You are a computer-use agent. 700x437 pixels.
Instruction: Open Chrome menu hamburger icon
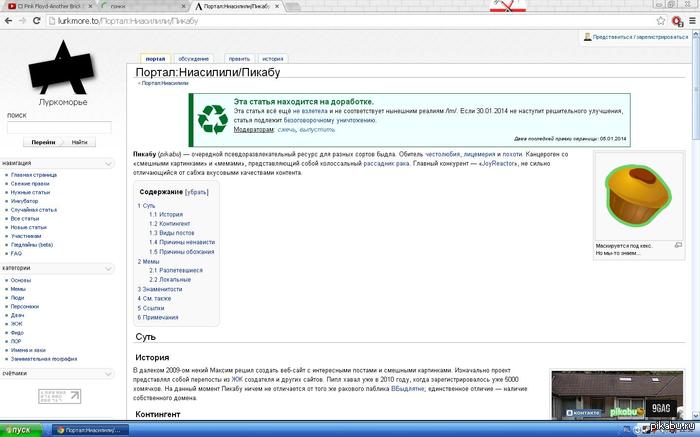[x=692, y=21]
